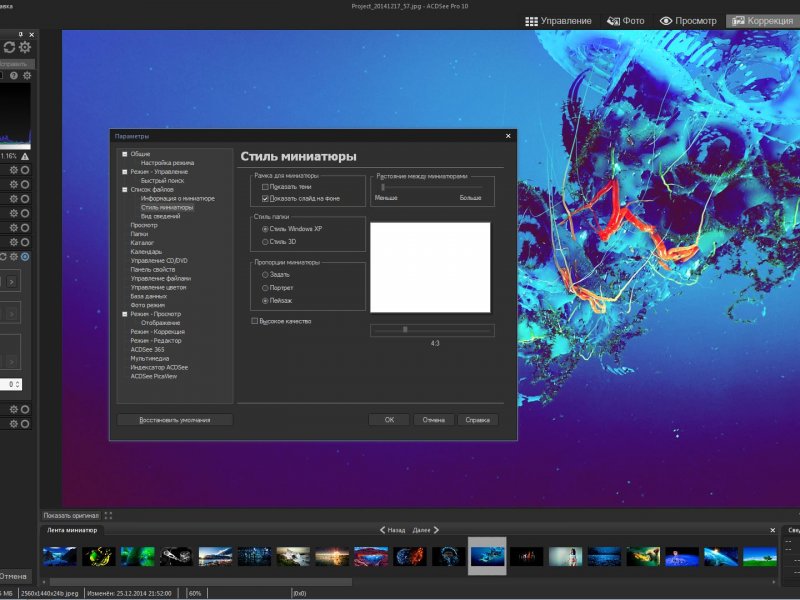Click Показать оригинал button

click(x=71, y=515)
